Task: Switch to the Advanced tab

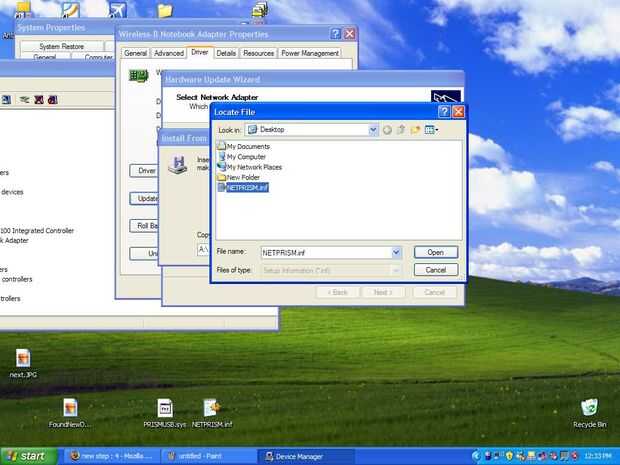Action: (x=169, y=53)
